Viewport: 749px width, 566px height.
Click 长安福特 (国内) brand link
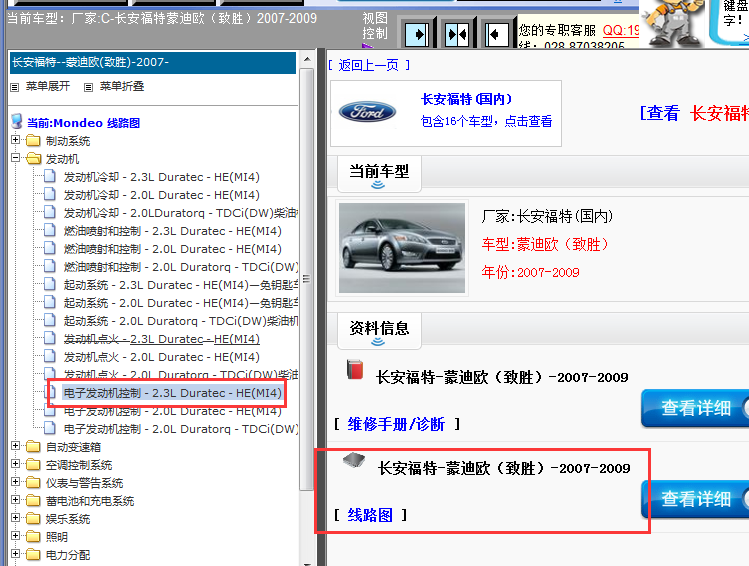[x=466, y=99]
